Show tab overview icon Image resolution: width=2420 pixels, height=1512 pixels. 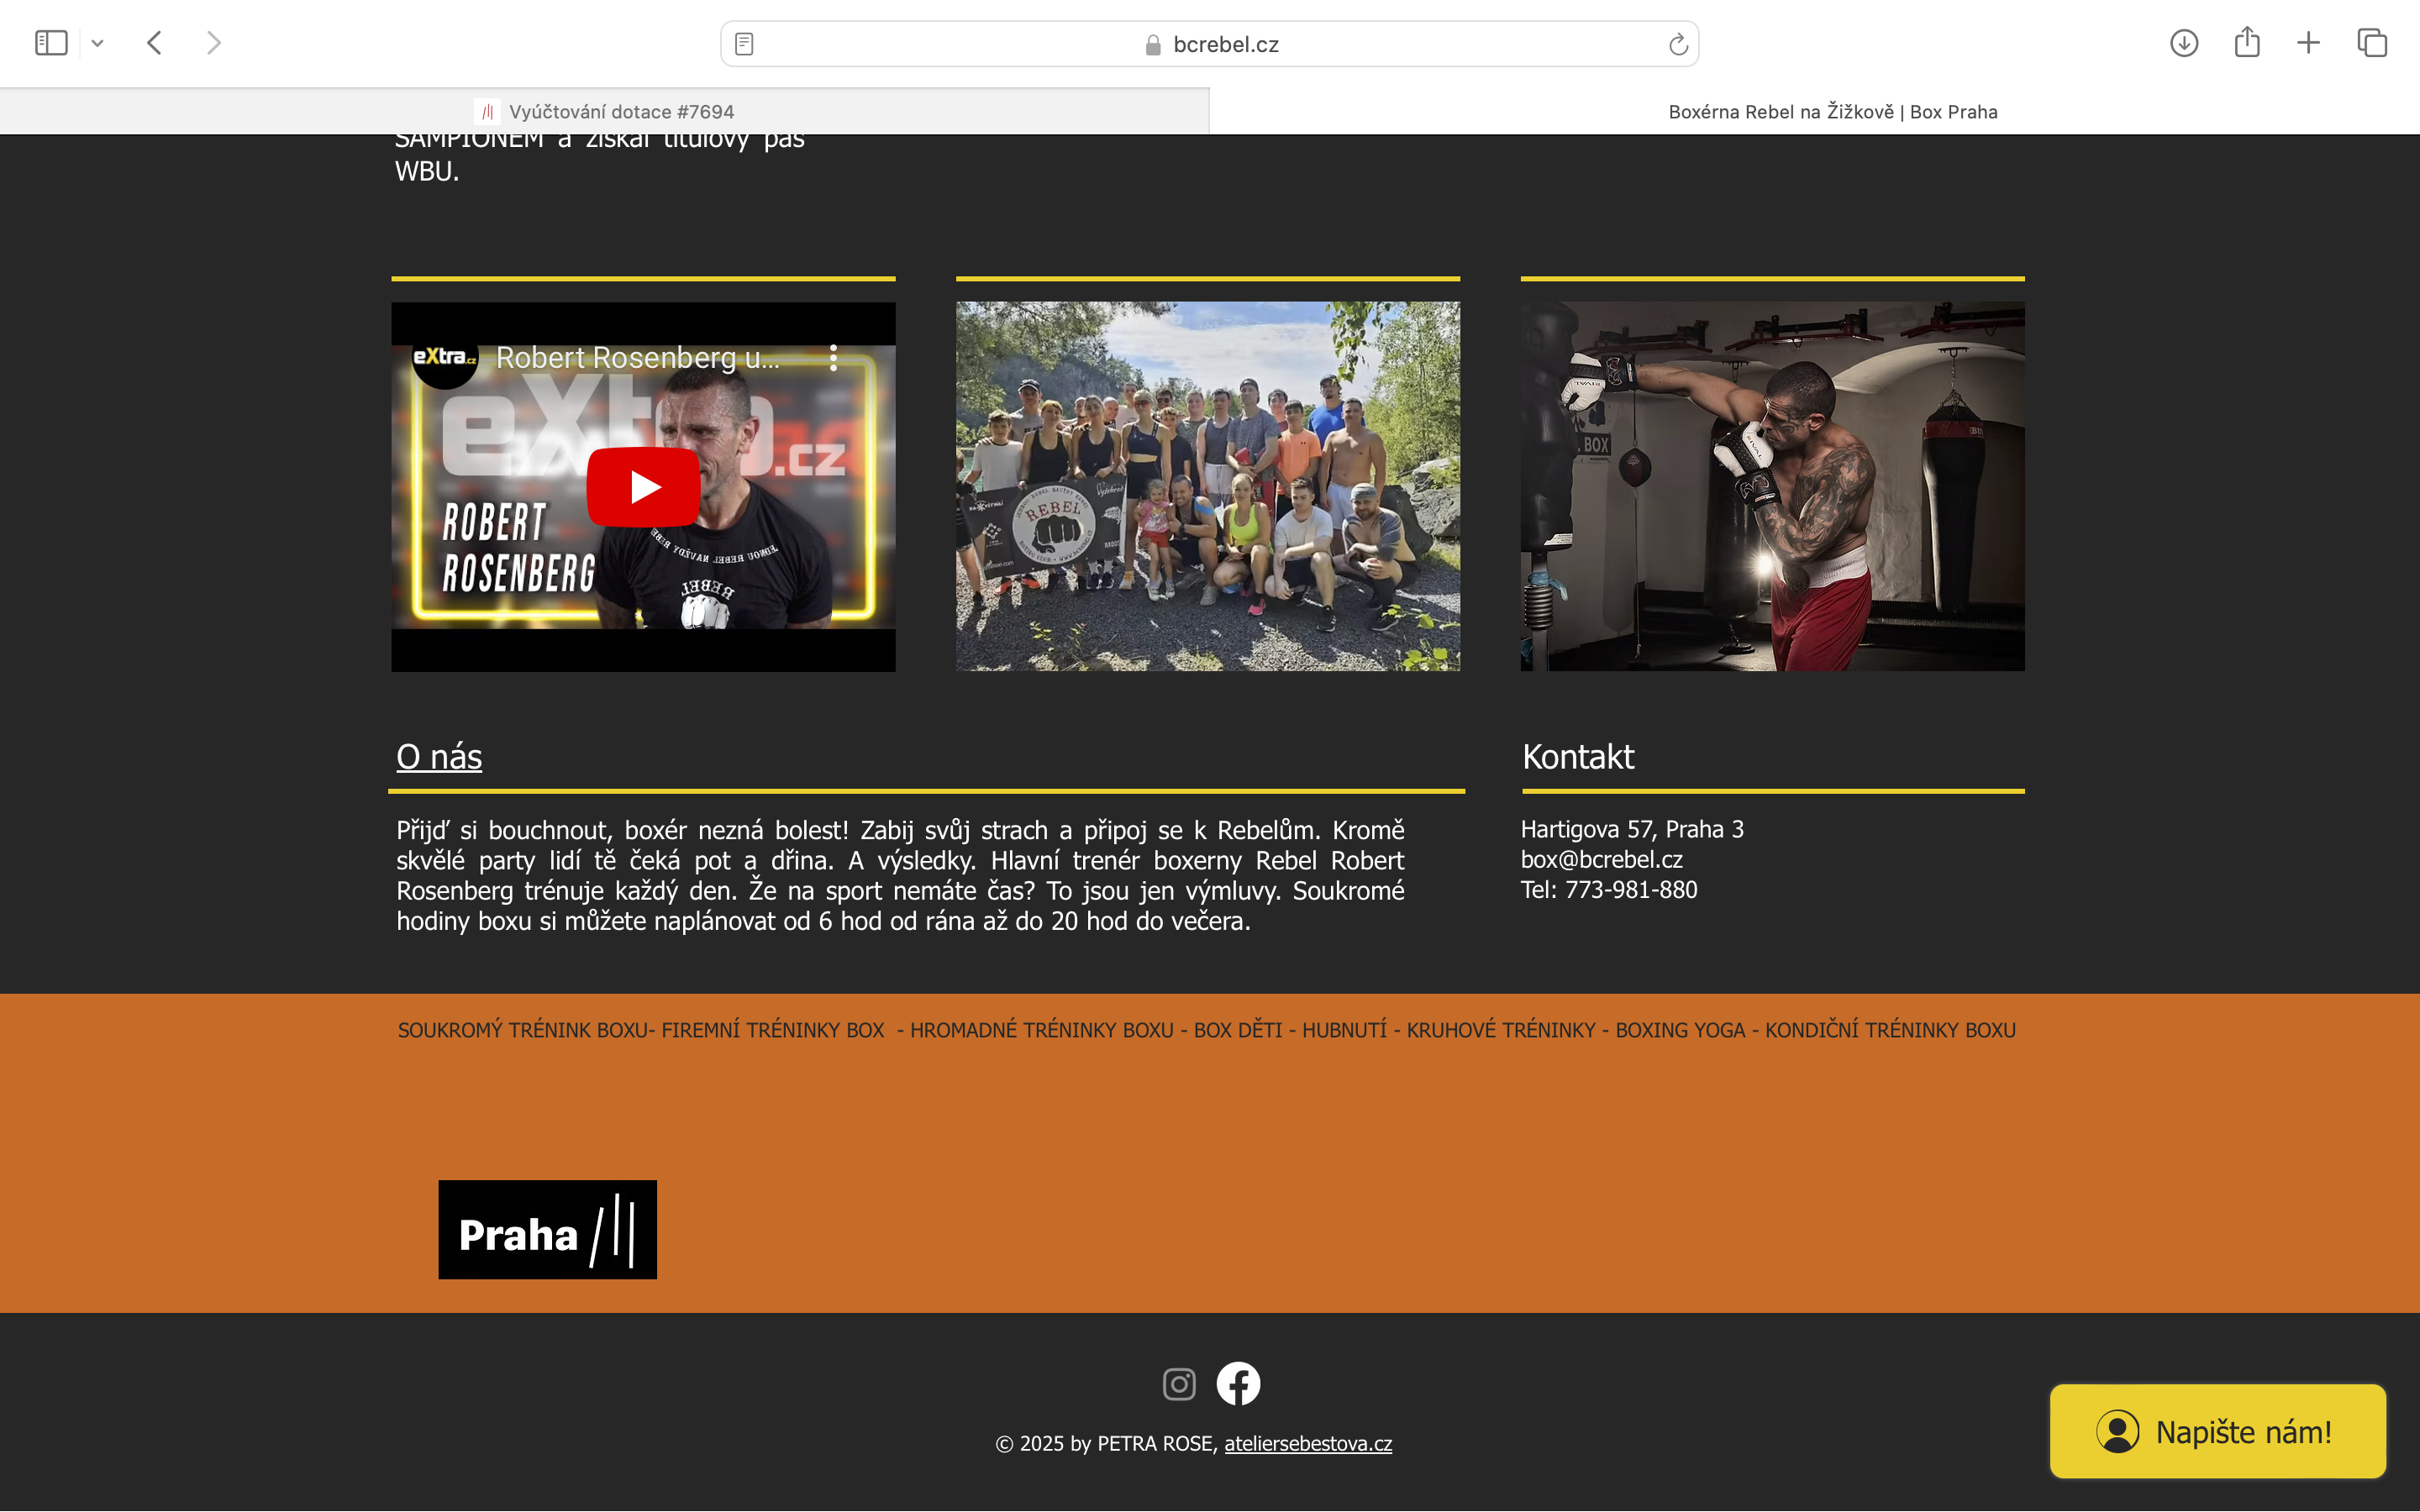click(x=2371, y=43)
